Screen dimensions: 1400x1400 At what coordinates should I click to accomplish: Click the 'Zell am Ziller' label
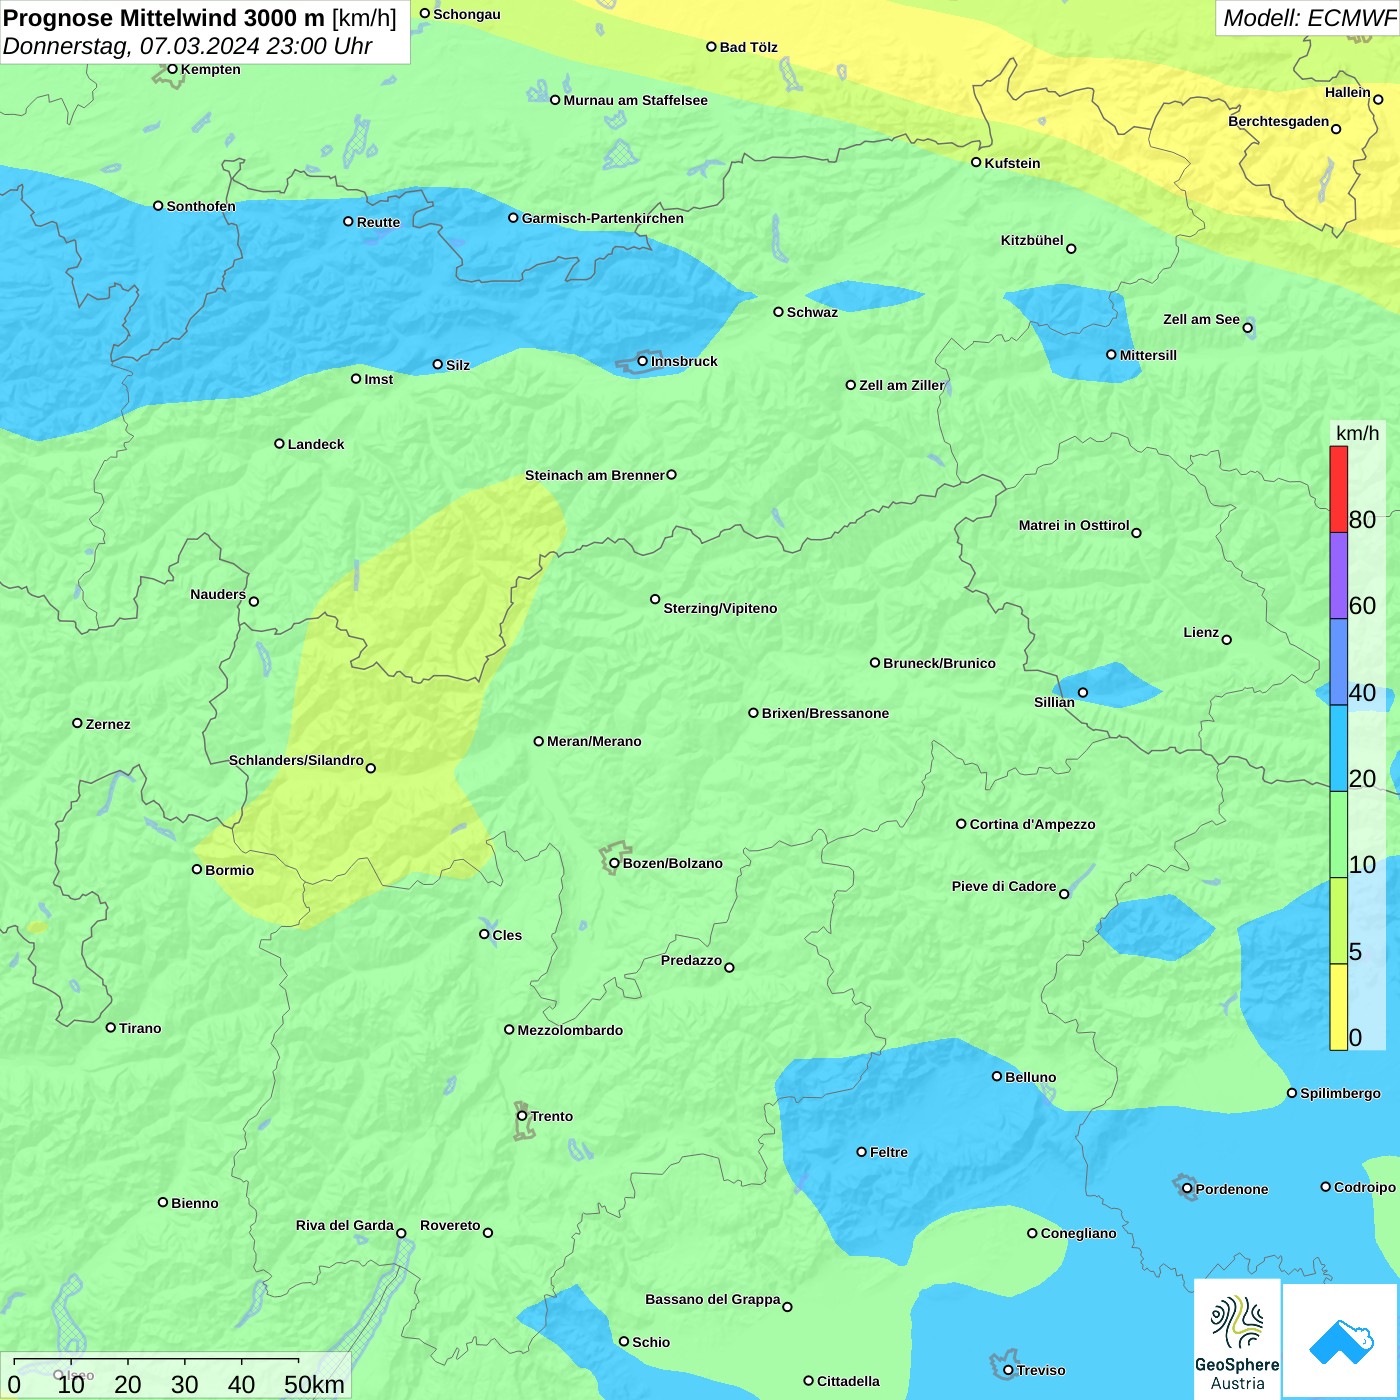[902, 385]
